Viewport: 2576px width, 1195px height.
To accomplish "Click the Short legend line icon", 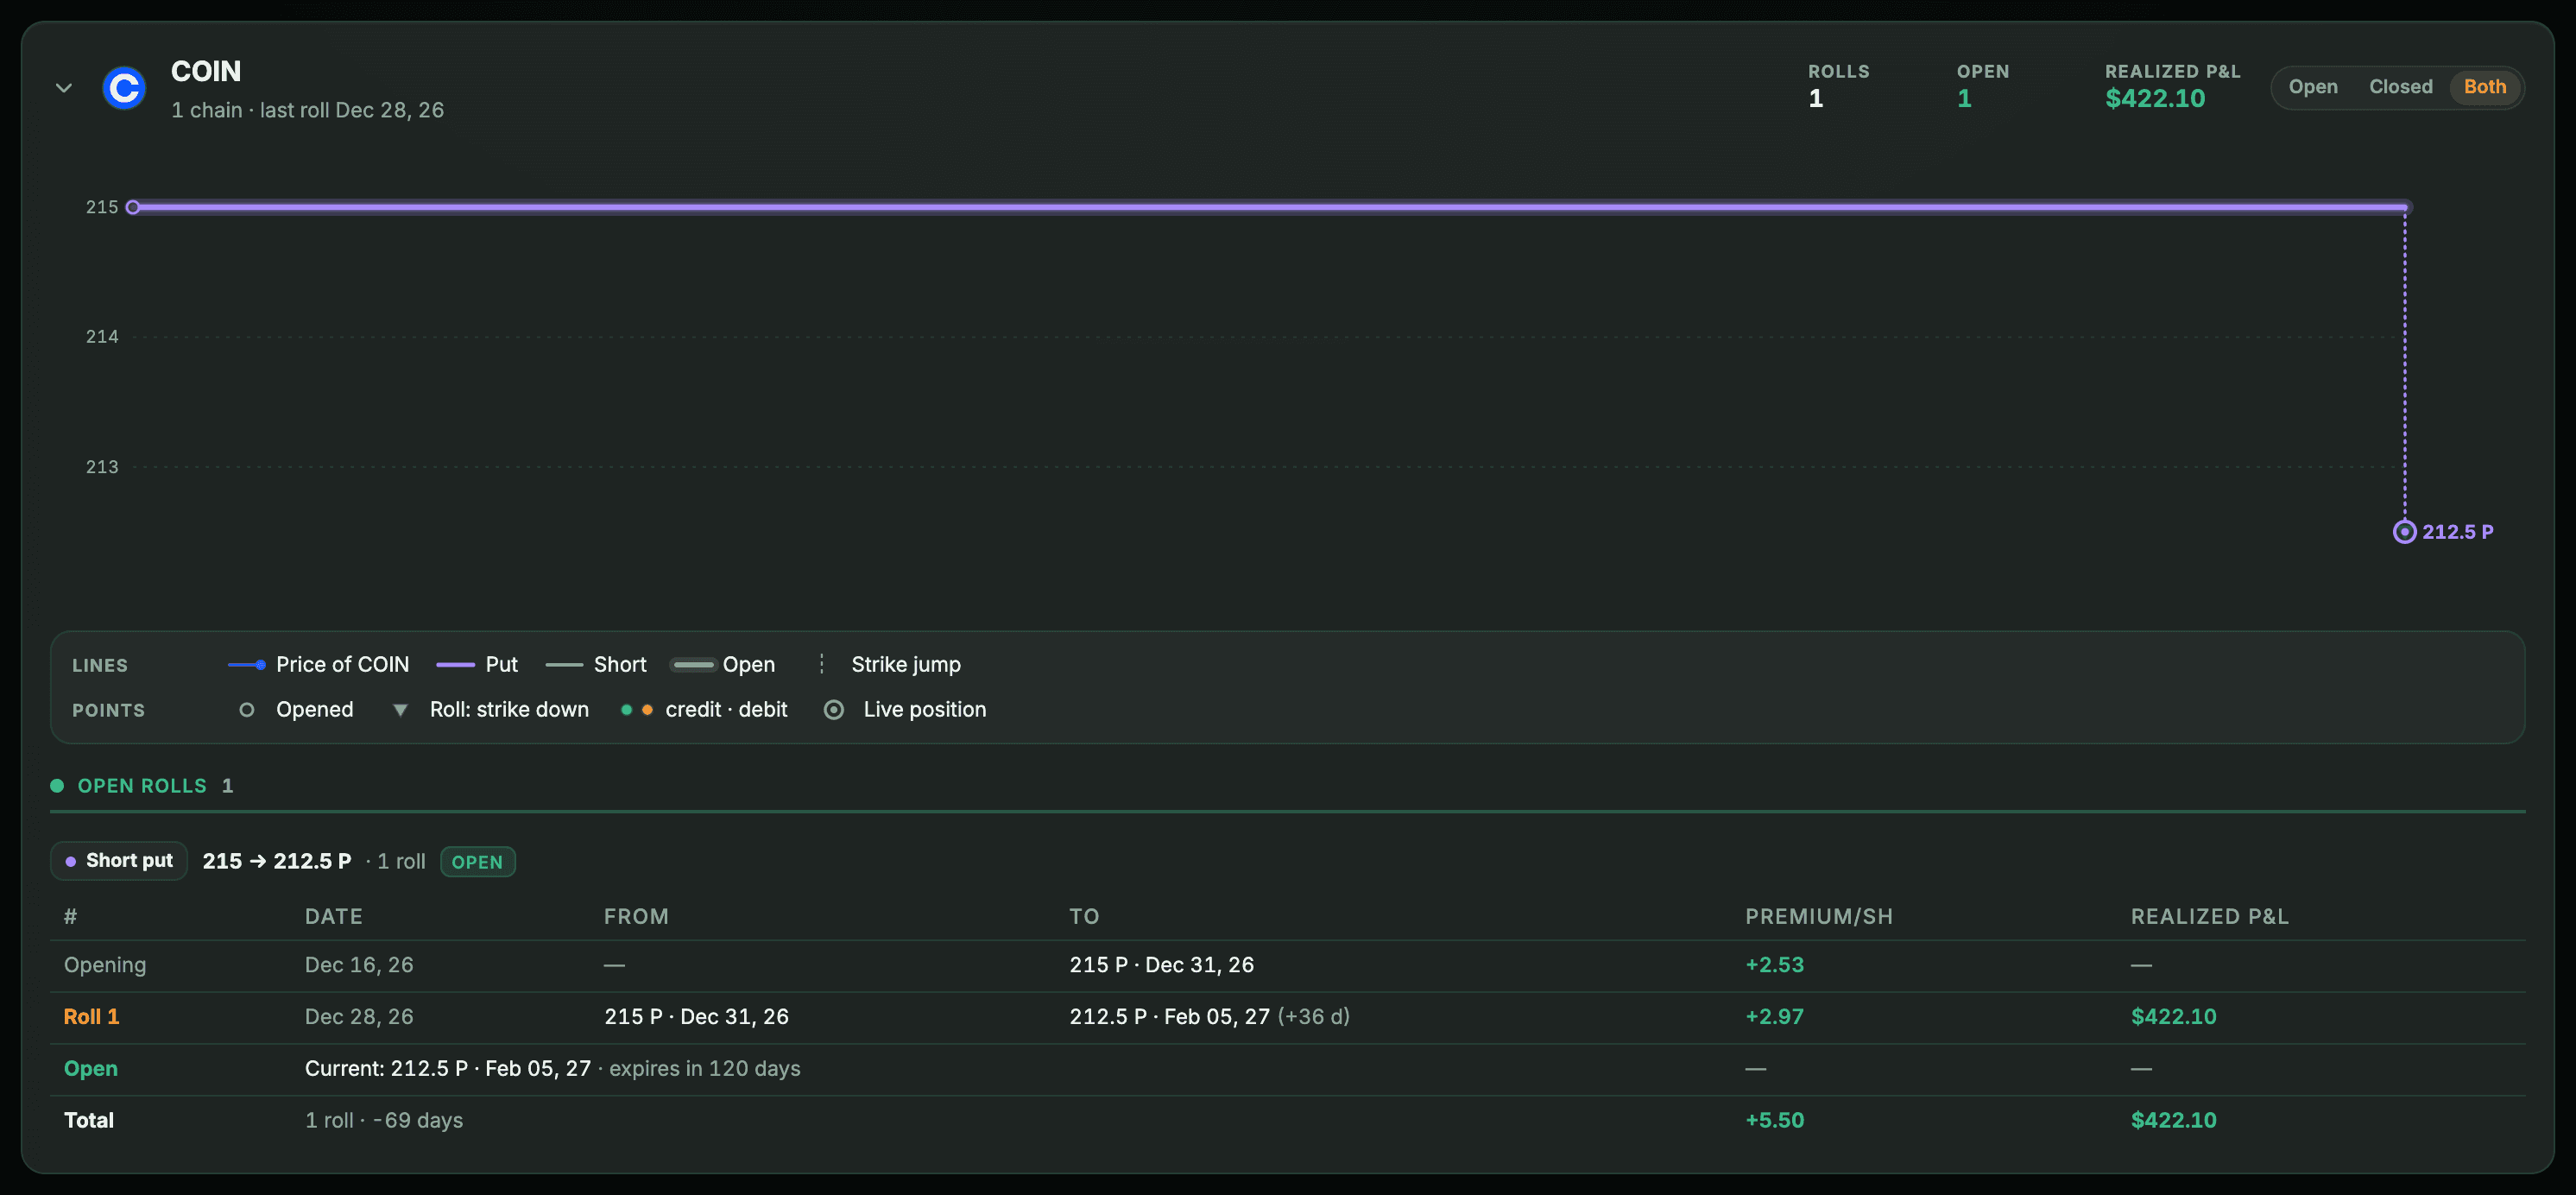I will pos(564,665).
